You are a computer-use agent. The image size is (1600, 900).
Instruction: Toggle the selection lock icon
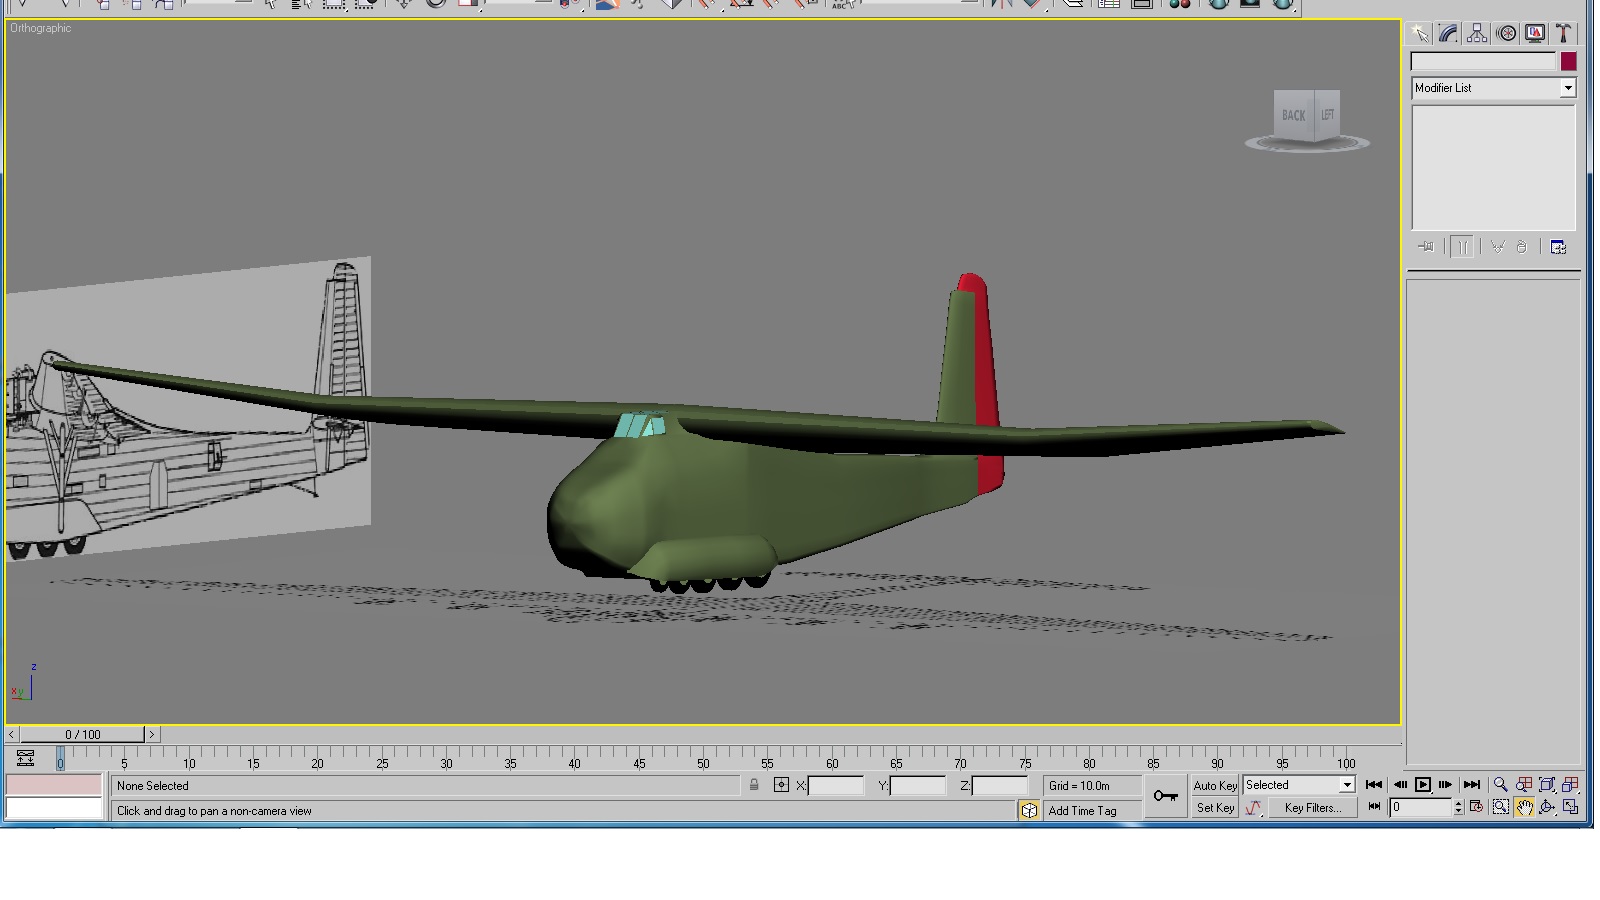coord(754,785)
